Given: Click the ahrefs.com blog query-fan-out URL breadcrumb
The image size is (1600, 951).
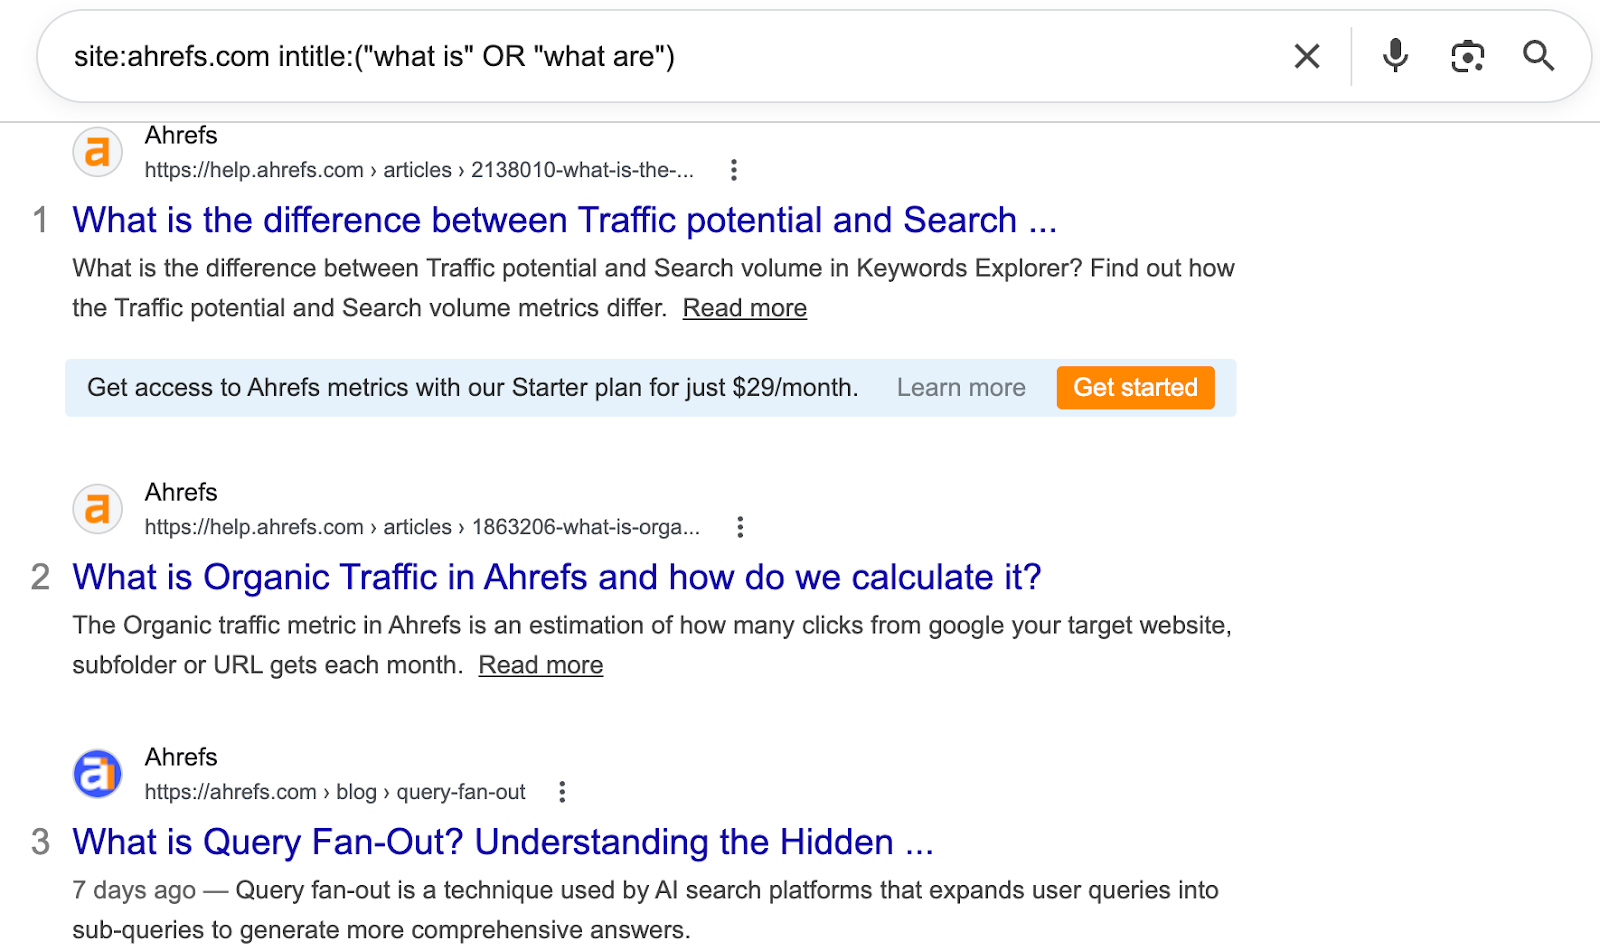Looking at the screenshot, I should [x=334, y=792].
